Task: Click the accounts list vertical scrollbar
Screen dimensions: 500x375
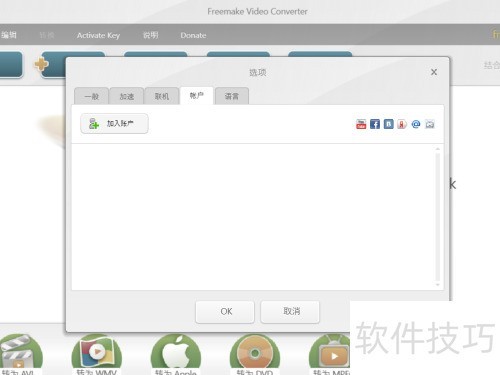Action: 438,217
